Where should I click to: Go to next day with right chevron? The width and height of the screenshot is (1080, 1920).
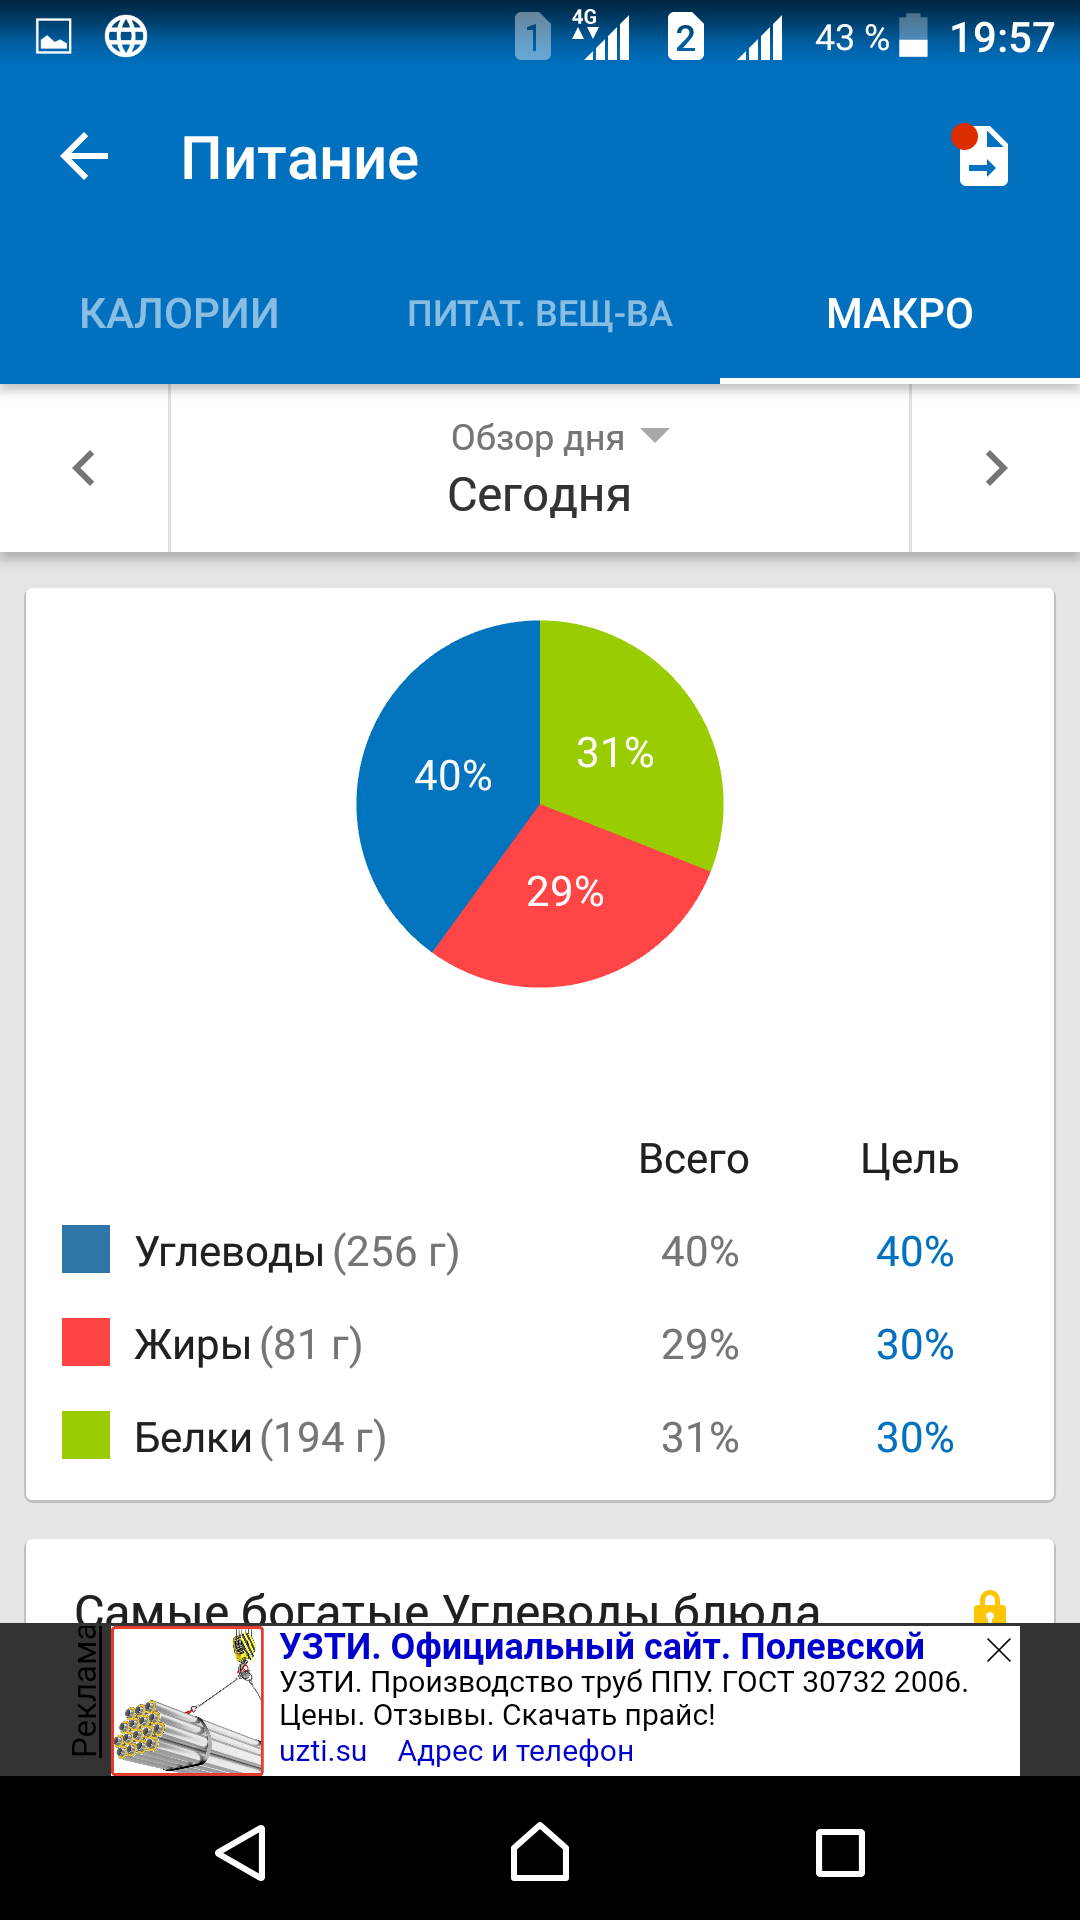[x=995, y=468]
